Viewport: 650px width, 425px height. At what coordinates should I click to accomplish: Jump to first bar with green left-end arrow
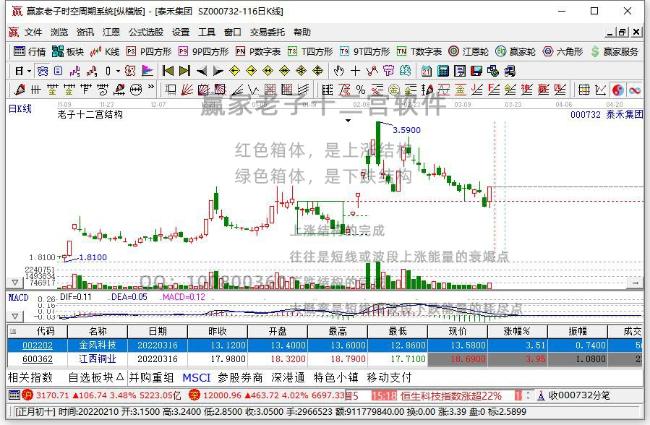pos(168,71)
